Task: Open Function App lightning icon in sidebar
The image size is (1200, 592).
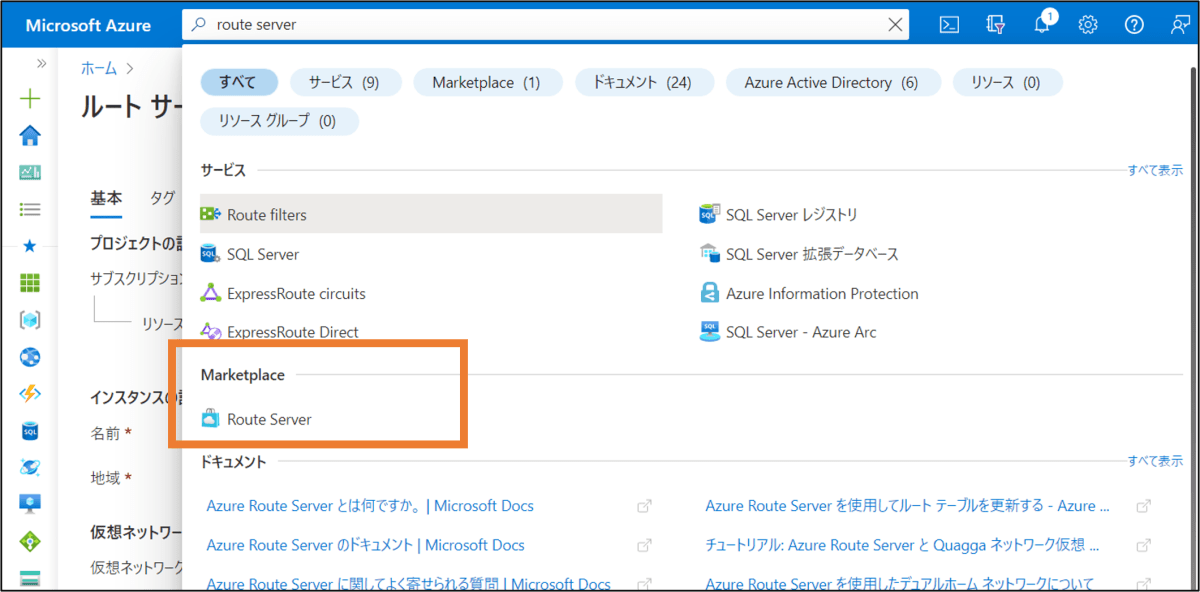Action: click(30, 394)
